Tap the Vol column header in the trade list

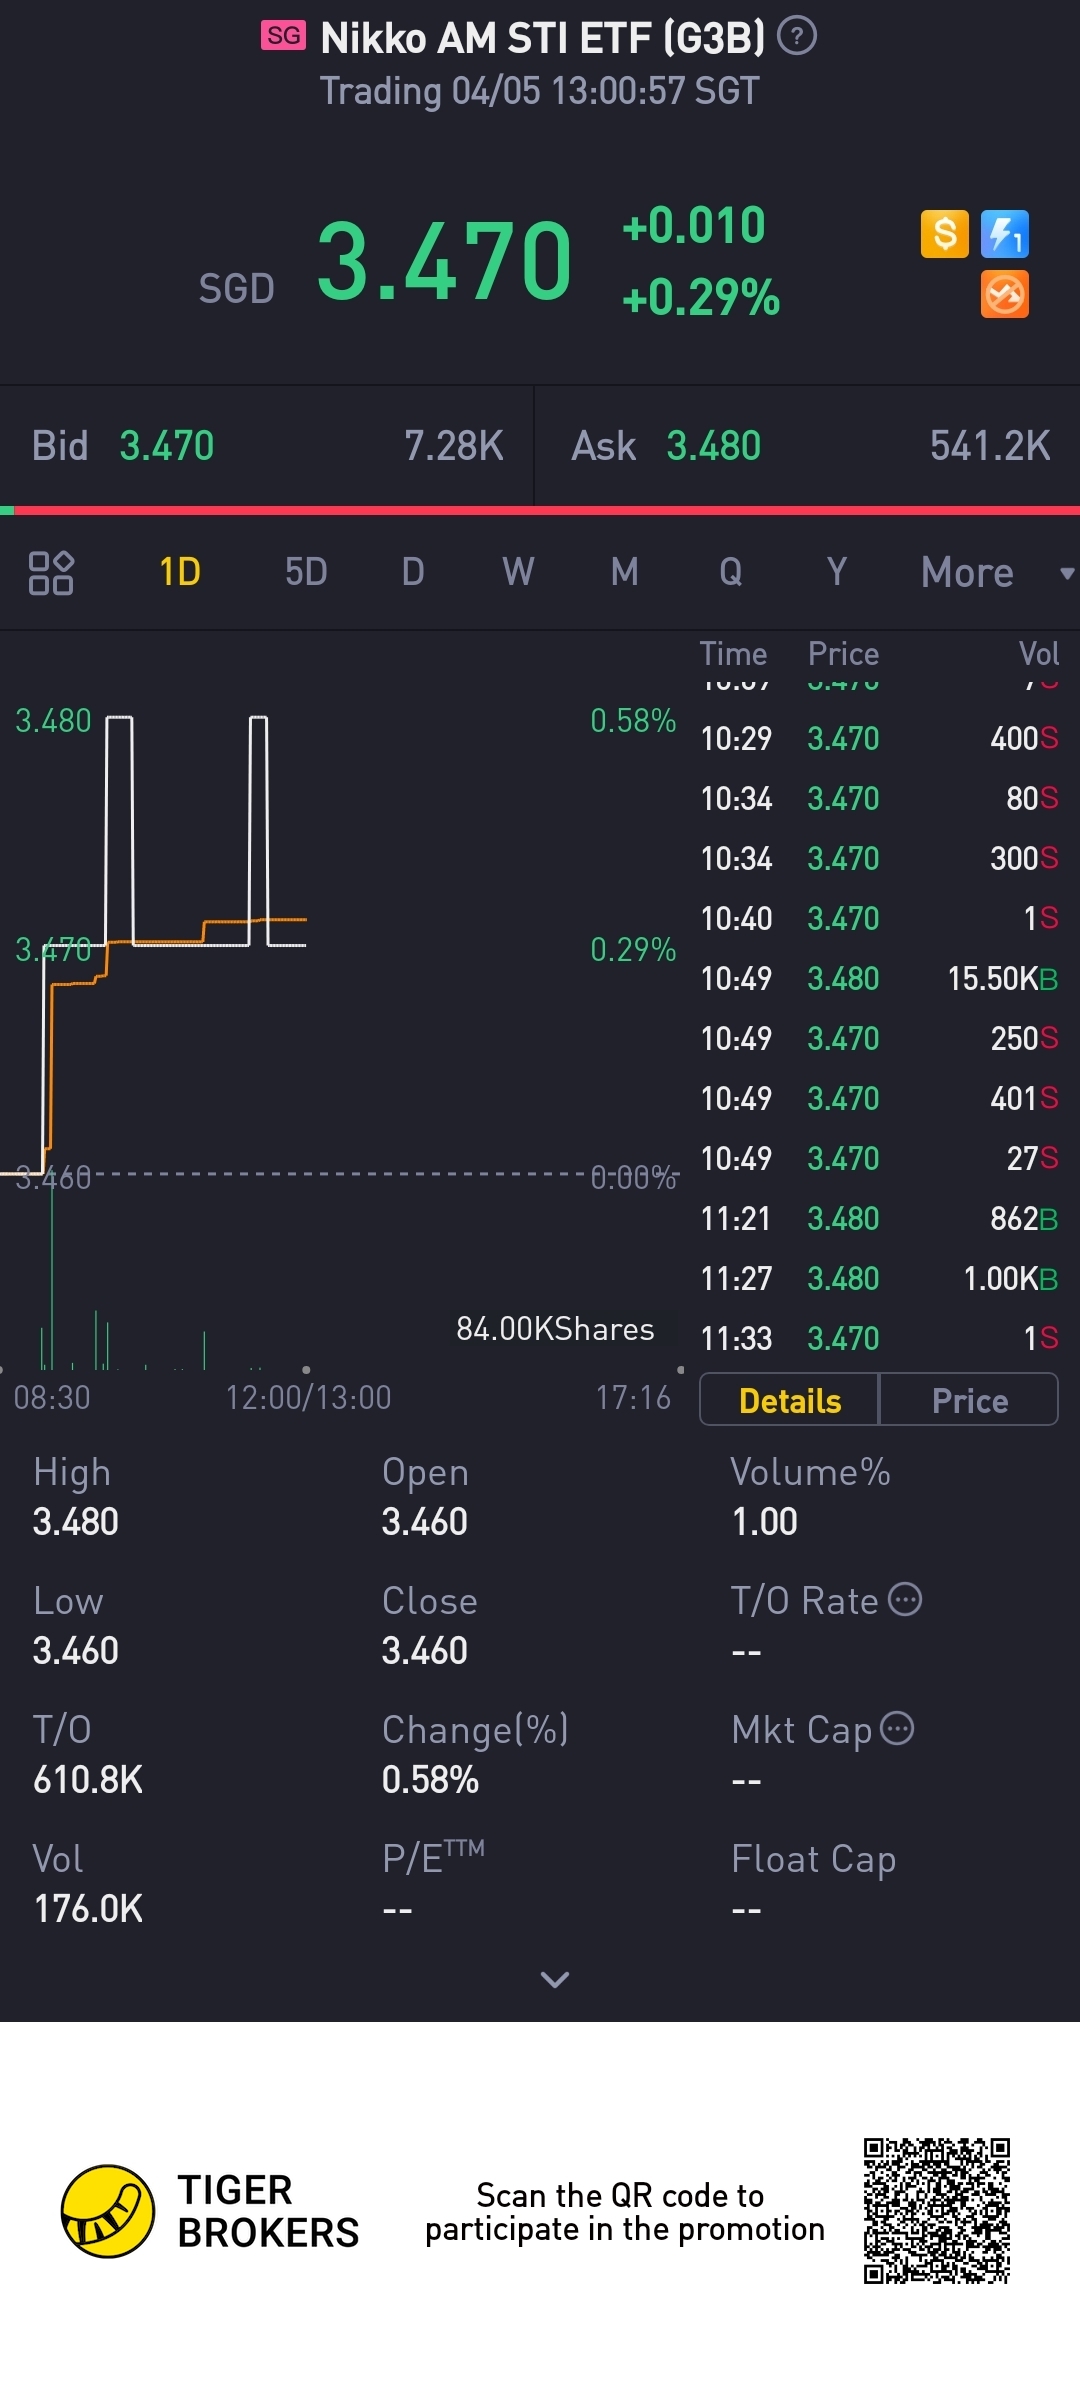coord(1039,654)
